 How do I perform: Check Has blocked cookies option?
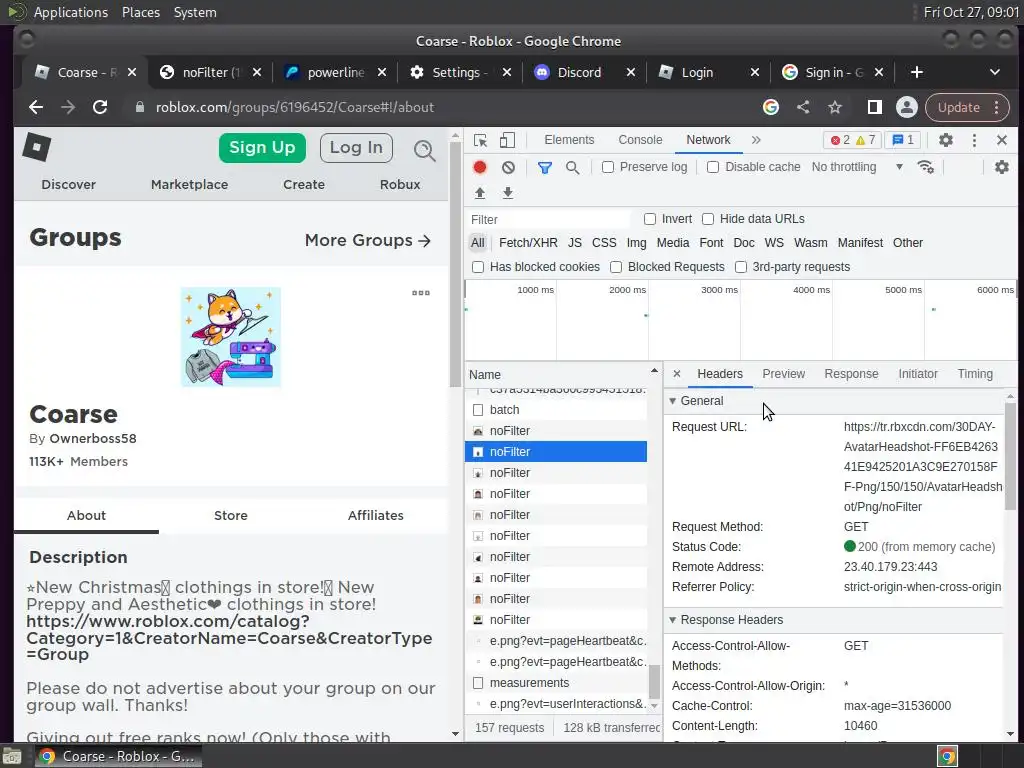coord(478,267)
